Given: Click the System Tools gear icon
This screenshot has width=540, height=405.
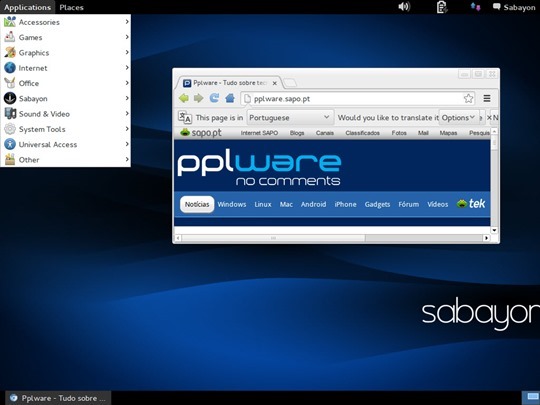Looking at the screenshot, I should (x=10, y=129).
